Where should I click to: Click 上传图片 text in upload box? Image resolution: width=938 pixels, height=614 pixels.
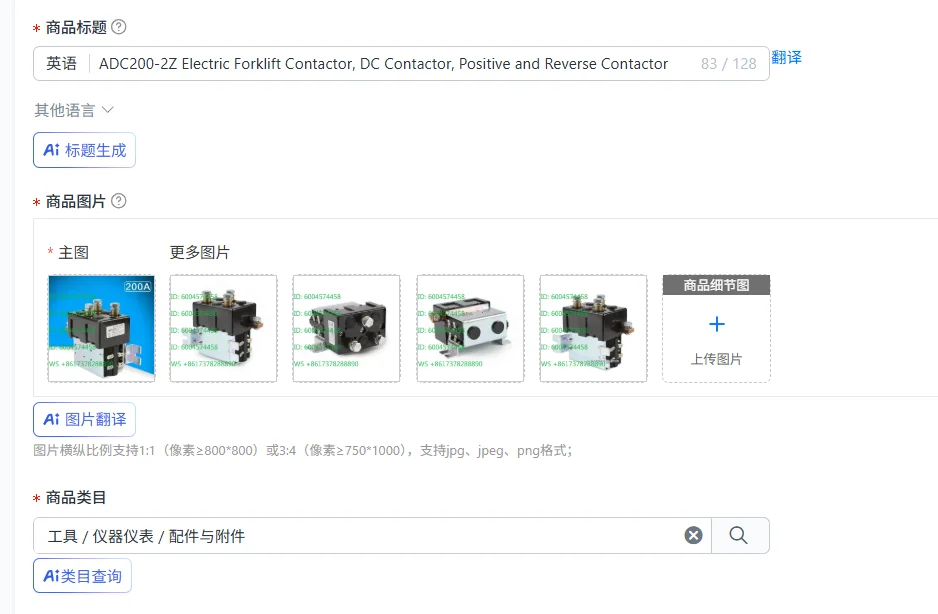(x=717, y=359)
